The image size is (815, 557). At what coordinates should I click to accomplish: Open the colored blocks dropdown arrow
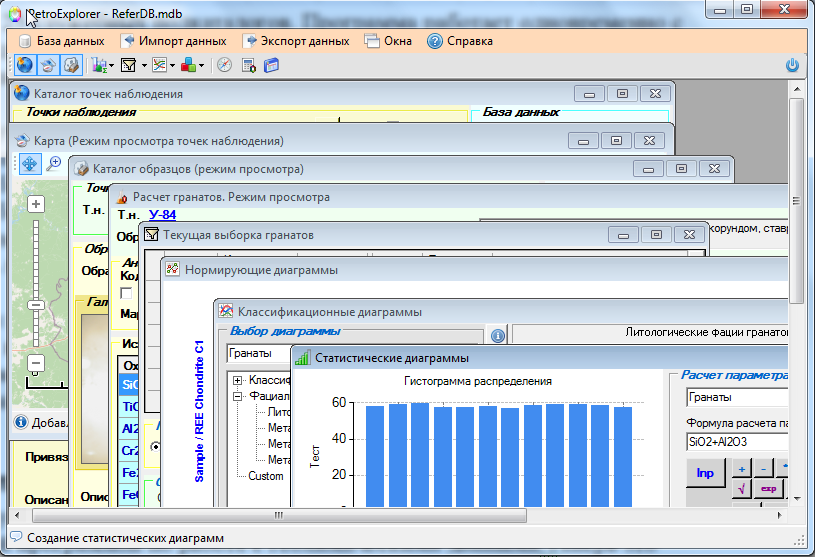pos(202,66)
